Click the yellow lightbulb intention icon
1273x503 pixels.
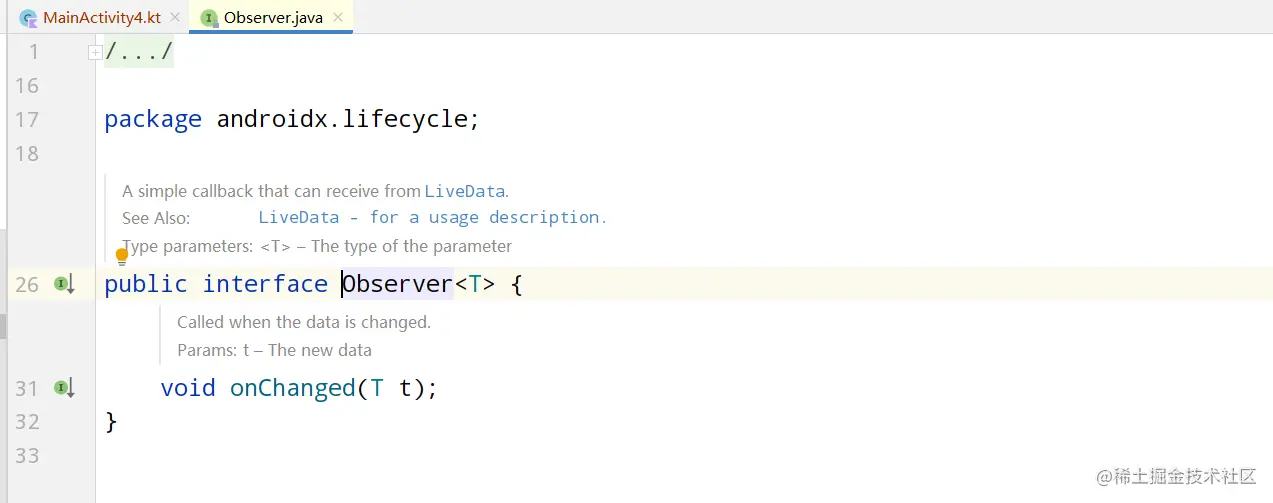122,258
